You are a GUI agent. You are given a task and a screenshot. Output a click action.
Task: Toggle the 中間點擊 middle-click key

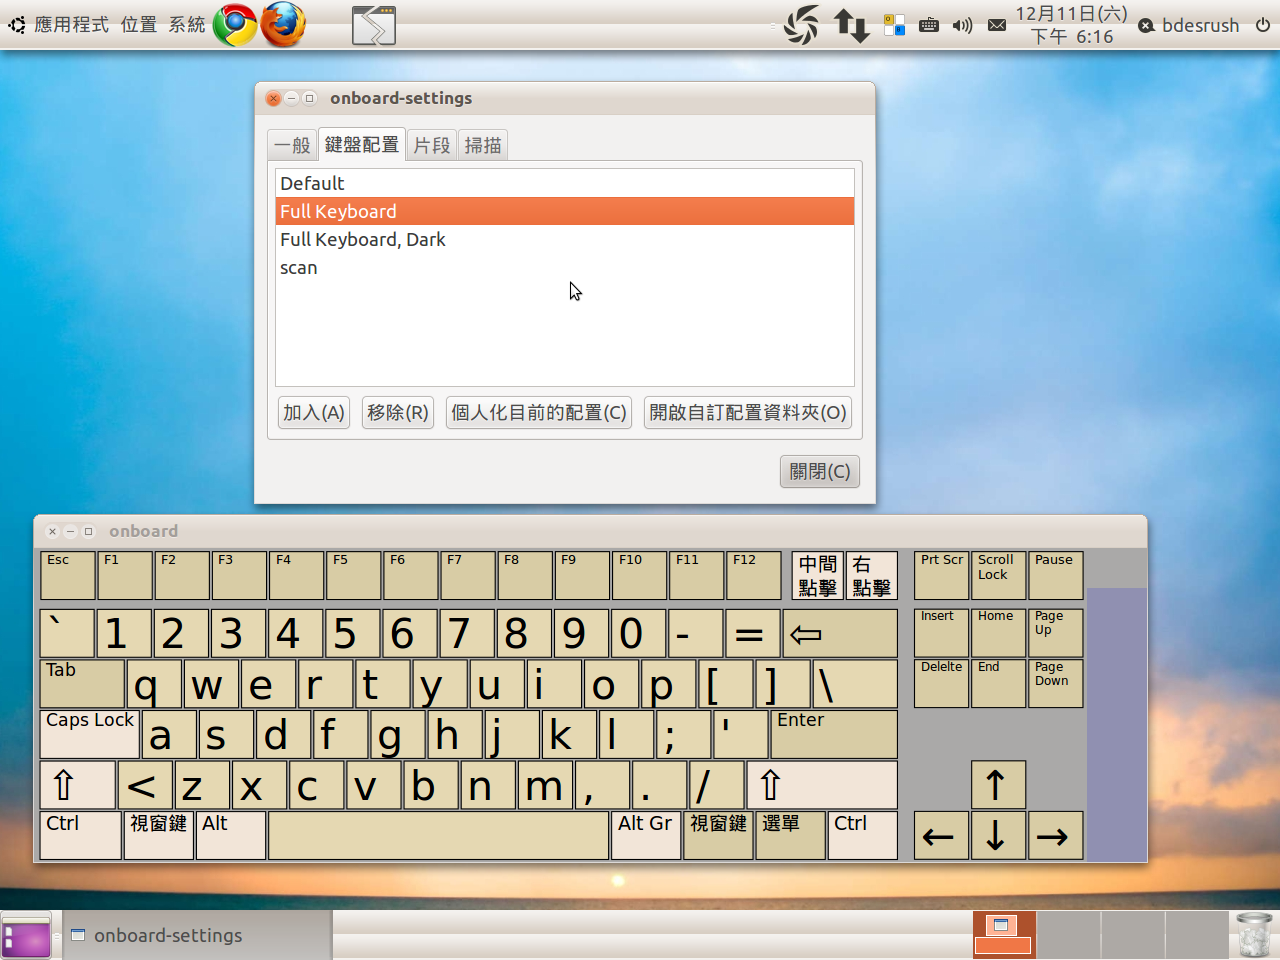point(818,575)
